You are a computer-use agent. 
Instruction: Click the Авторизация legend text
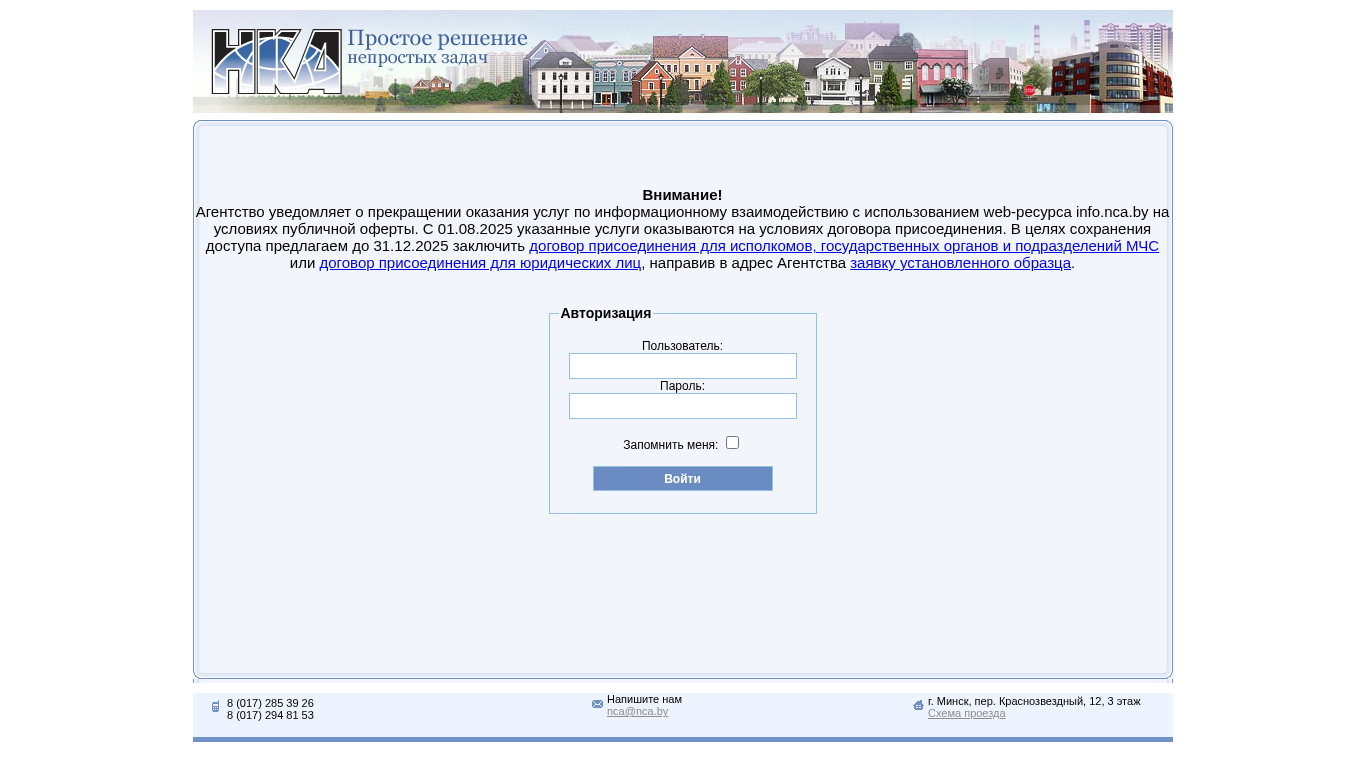606,313
